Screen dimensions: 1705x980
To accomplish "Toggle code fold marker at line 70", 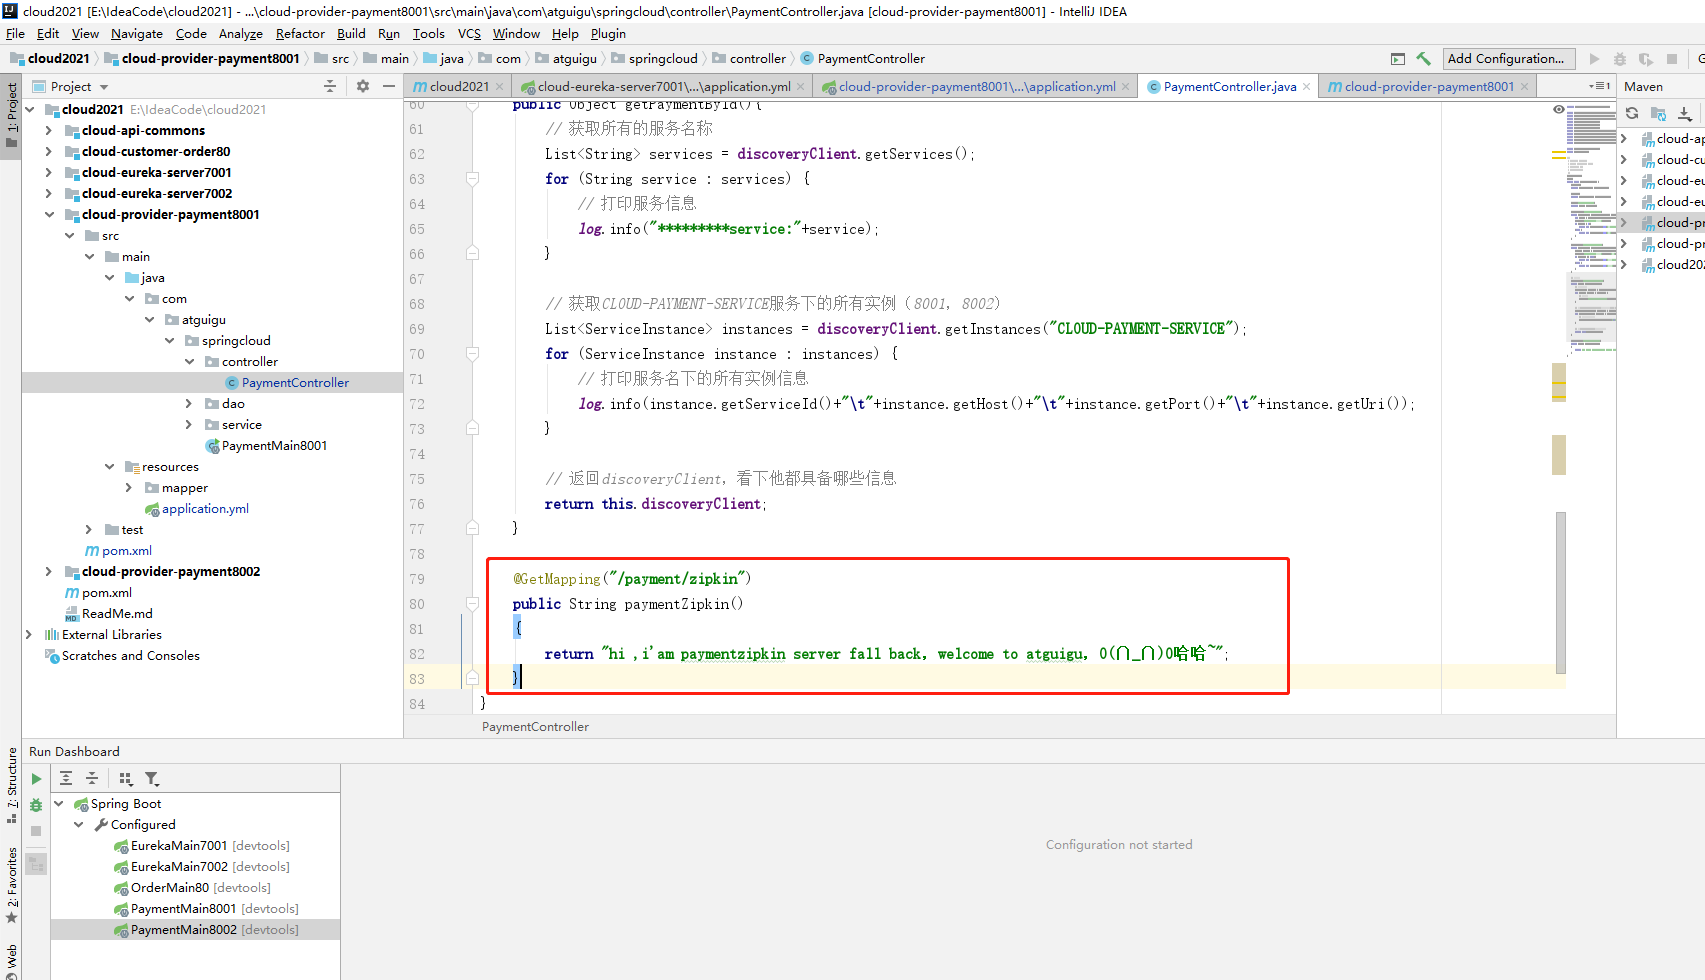I will (472, 354).
